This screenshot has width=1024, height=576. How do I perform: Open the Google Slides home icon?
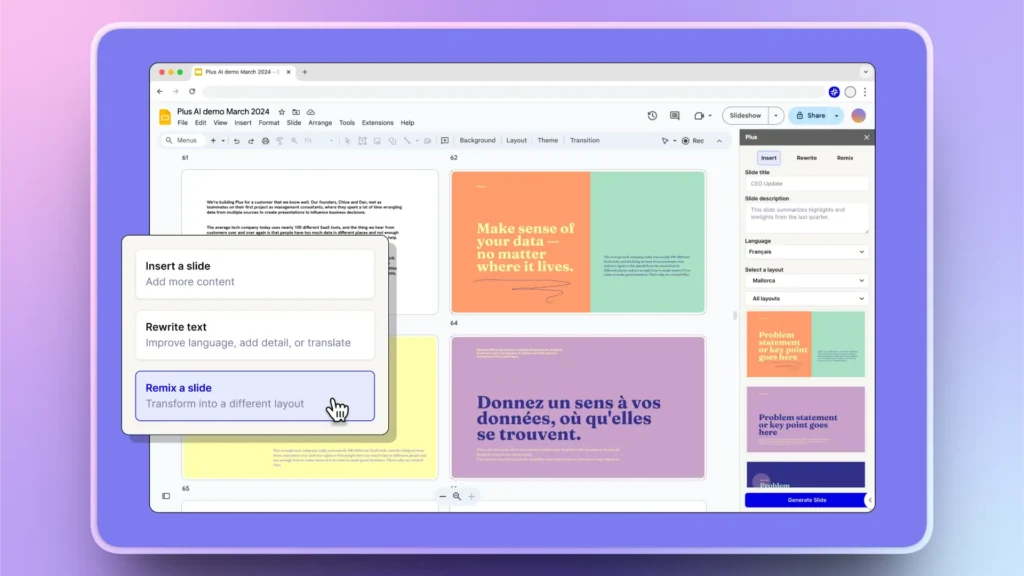coord(165,116)
